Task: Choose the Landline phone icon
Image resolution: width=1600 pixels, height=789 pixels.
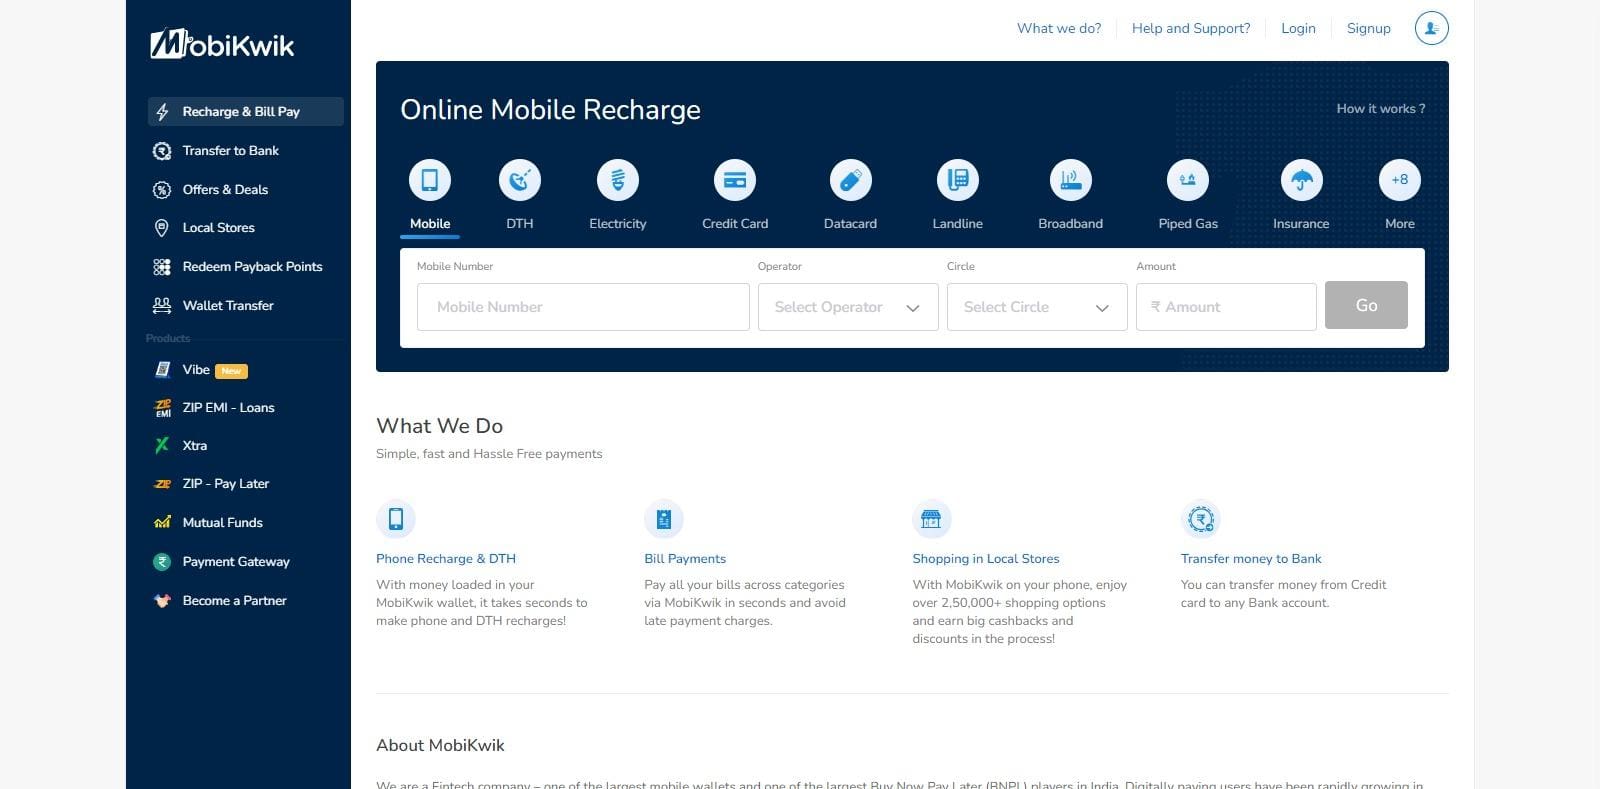Action: [x=958, y=180]
